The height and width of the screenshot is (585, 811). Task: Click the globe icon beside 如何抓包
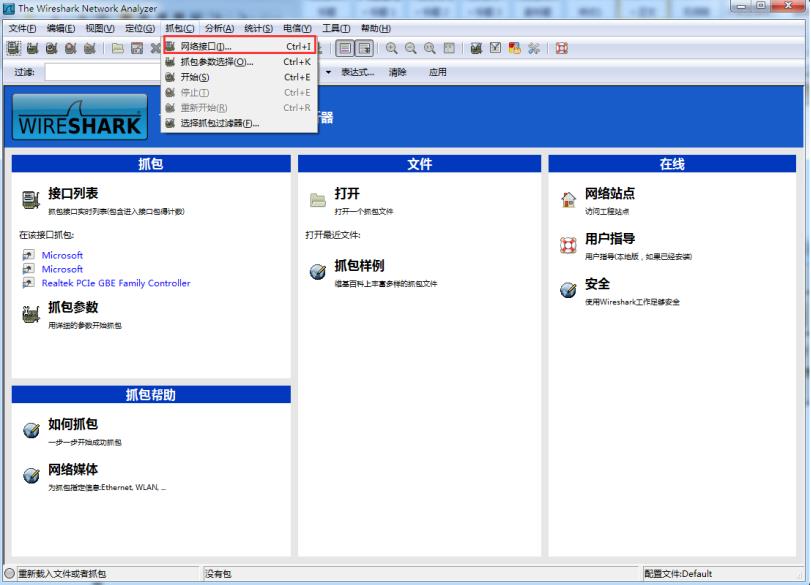coord(31,430)
